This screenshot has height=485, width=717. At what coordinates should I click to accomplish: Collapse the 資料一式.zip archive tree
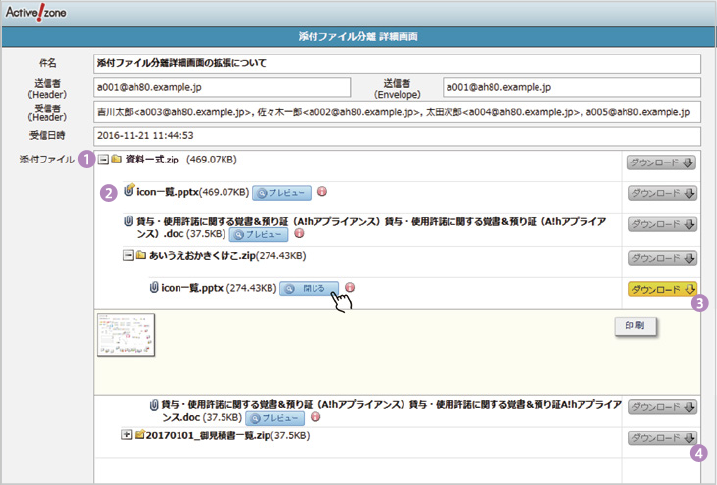click(x=102, y=159)
